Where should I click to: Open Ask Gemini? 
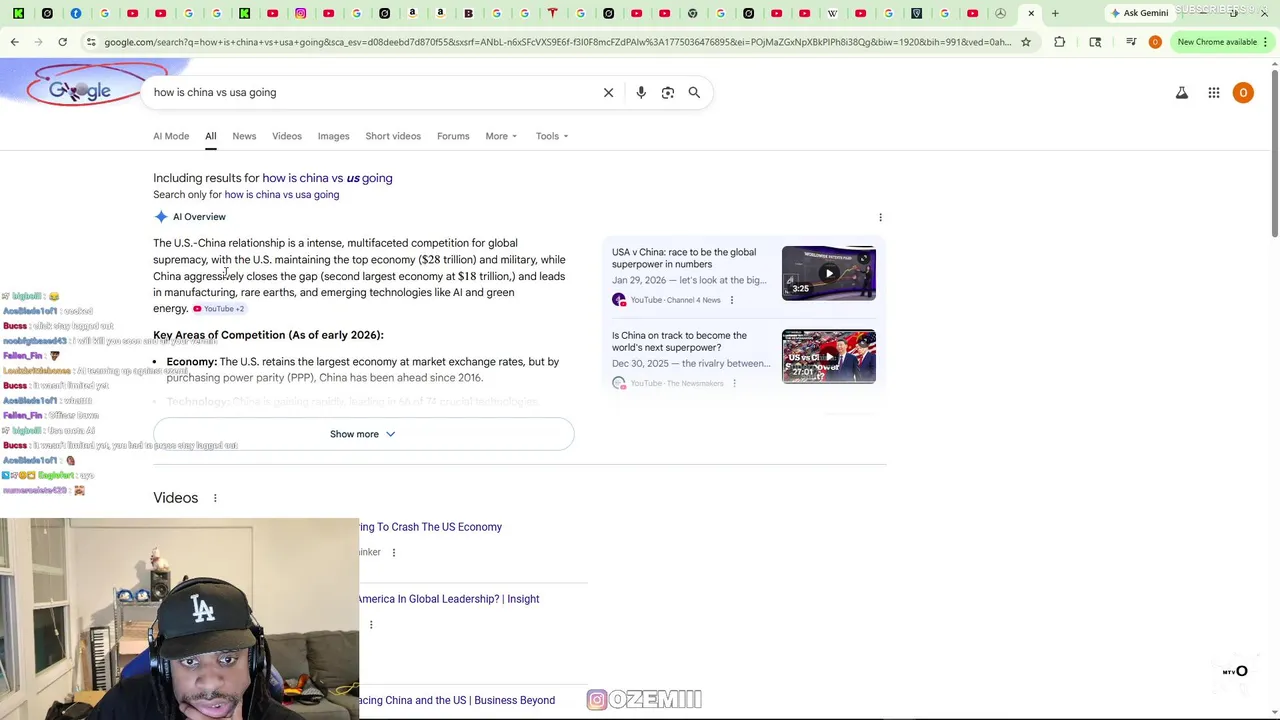[1139, 13]
